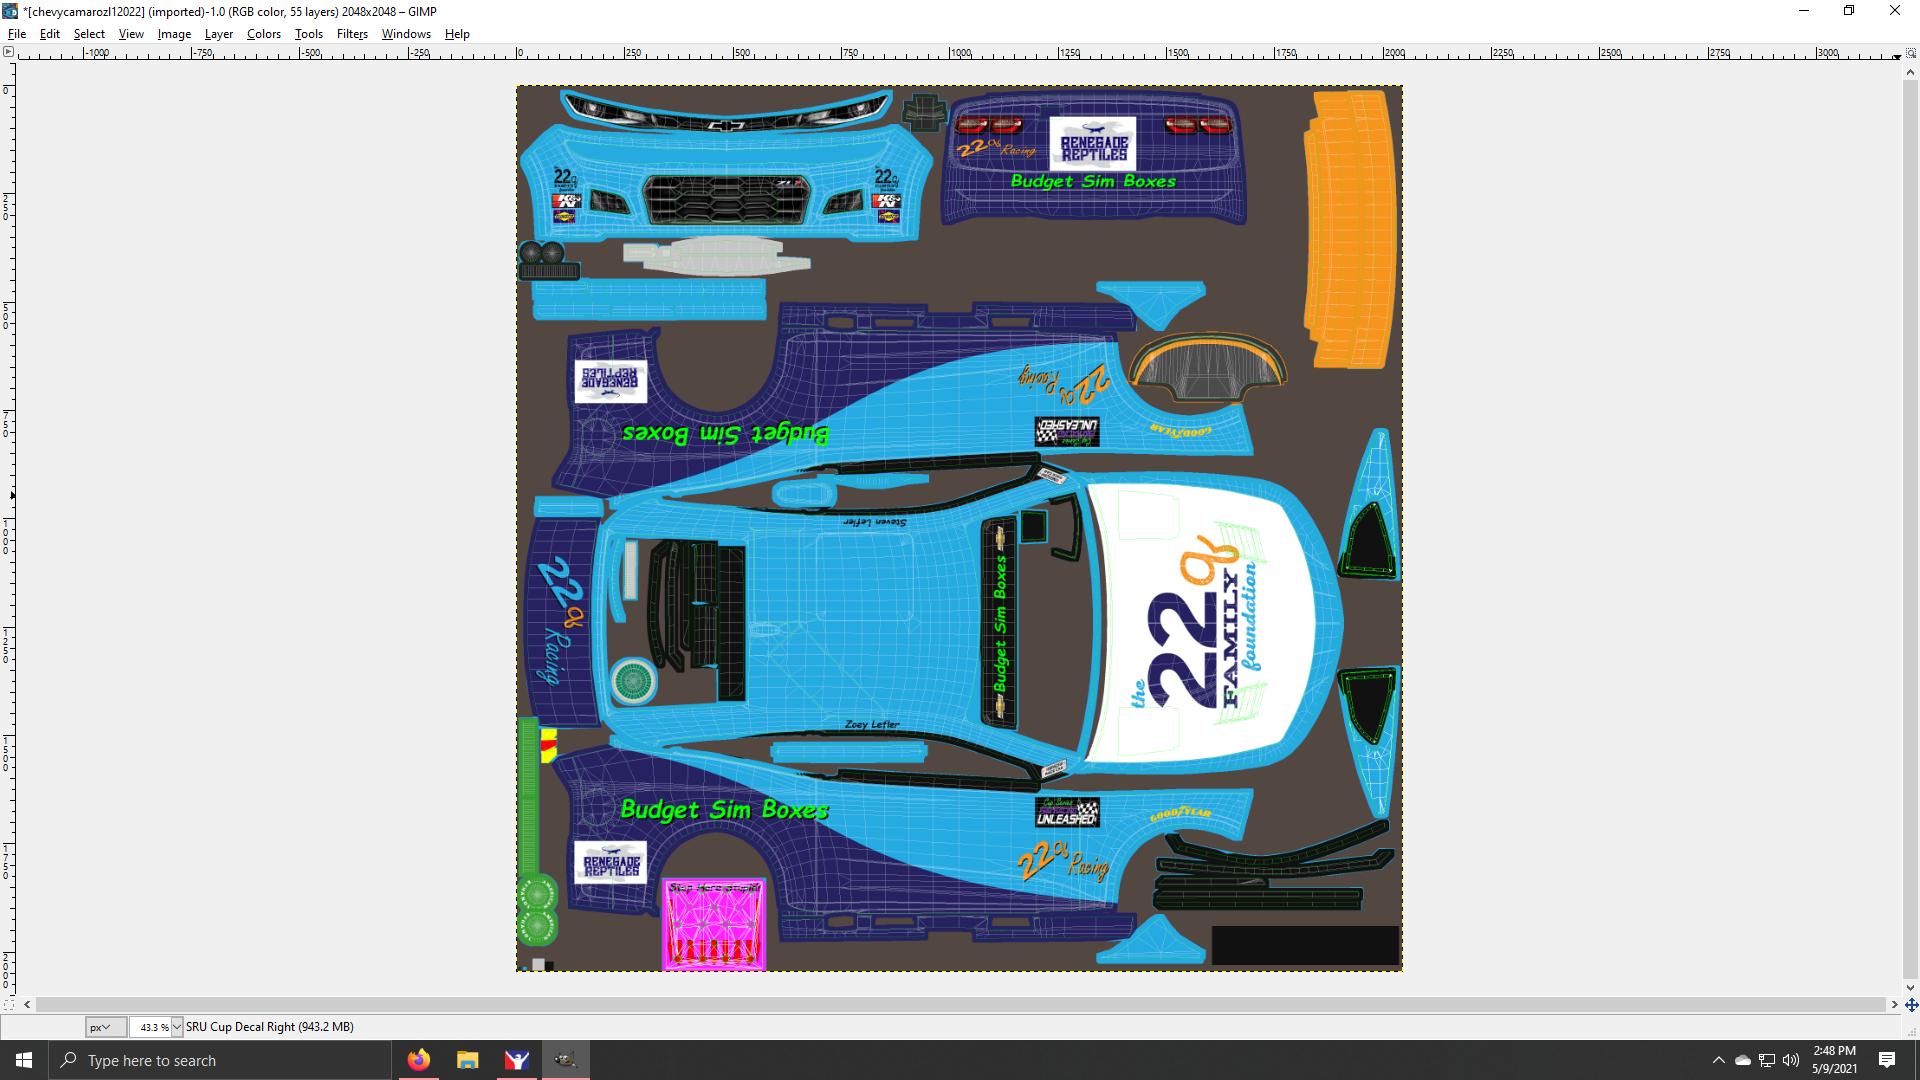Screen dimensions: 1920x1080
Task: Expand hidden icons in the system tray
Action: click(x=1719, y=1060)
